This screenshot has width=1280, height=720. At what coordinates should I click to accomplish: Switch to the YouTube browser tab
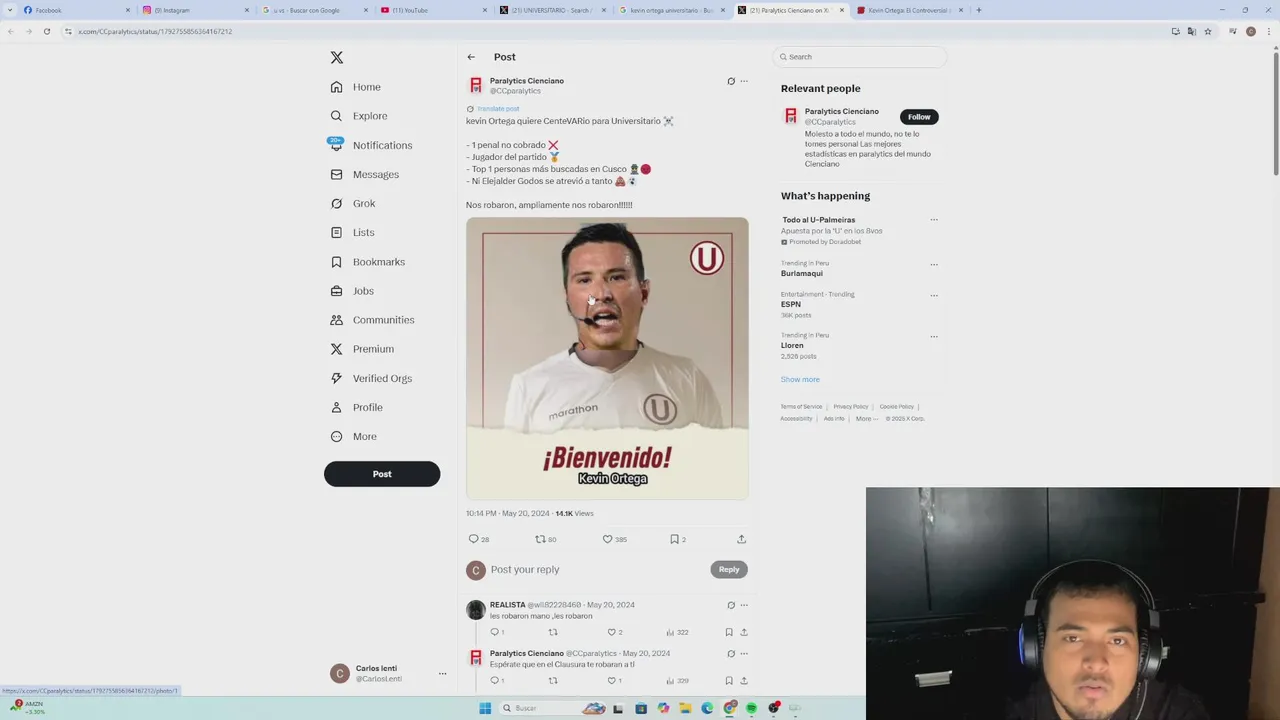point(434,10)
